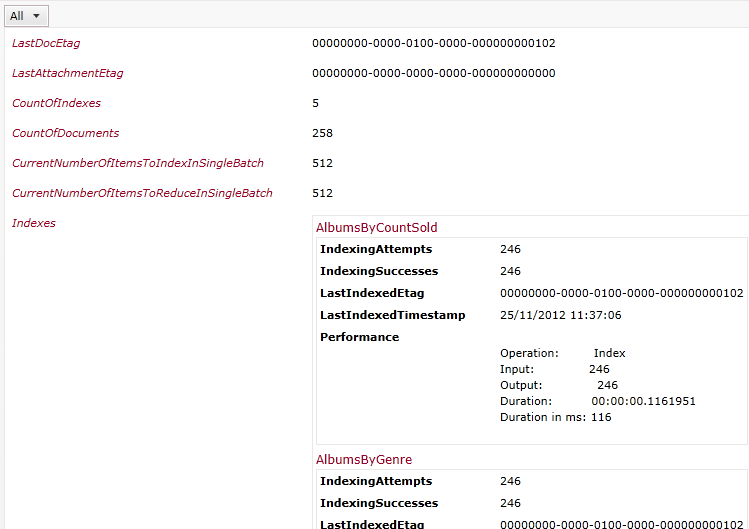749x529 pixels.
Task: Click the CountOfDocuments label
Action: [x=65, y=133]
